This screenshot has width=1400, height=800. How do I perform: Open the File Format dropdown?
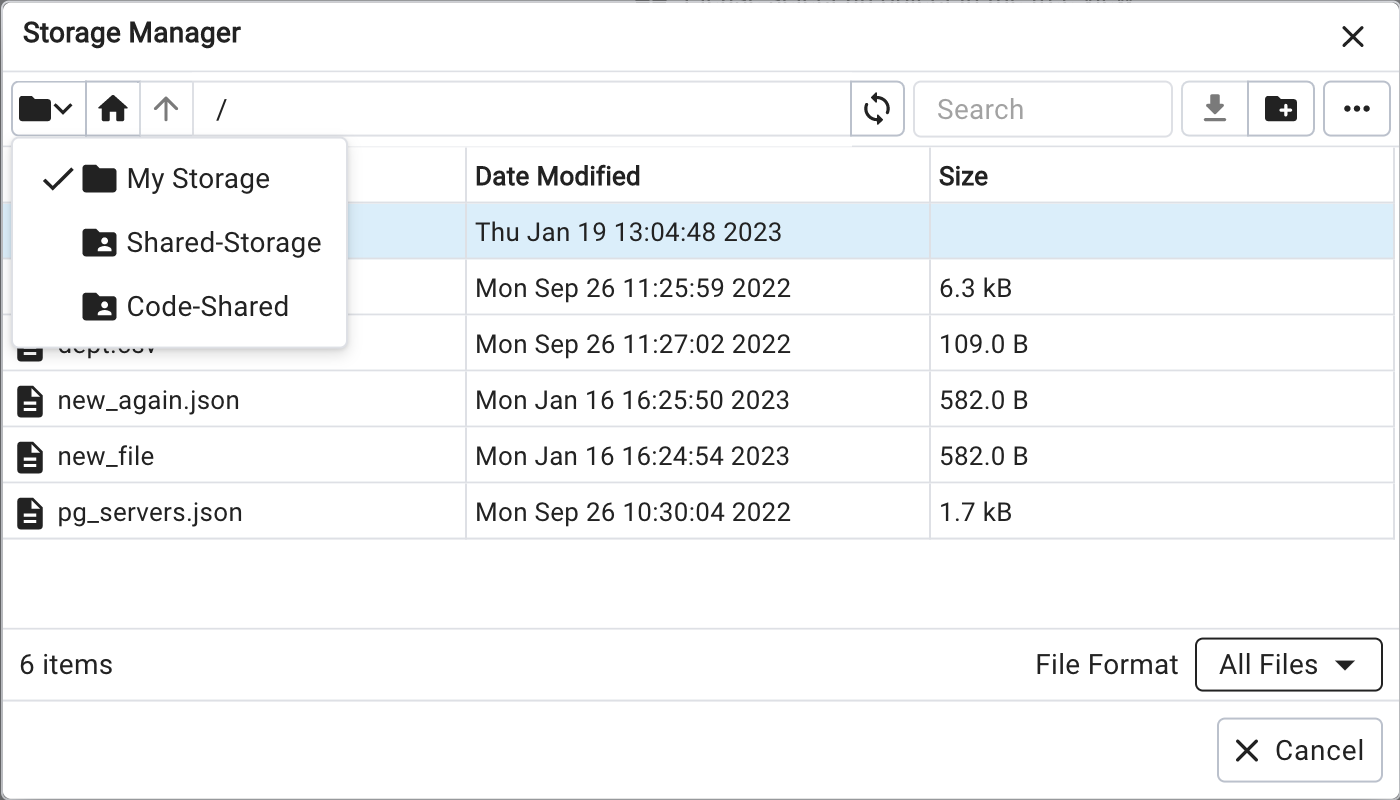click(1288, 665)
